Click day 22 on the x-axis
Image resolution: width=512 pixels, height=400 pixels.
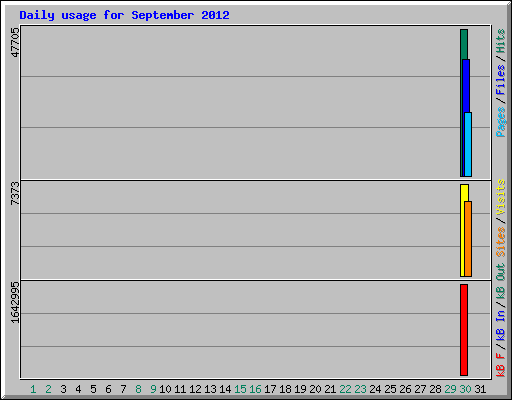[x=345, y=389]
